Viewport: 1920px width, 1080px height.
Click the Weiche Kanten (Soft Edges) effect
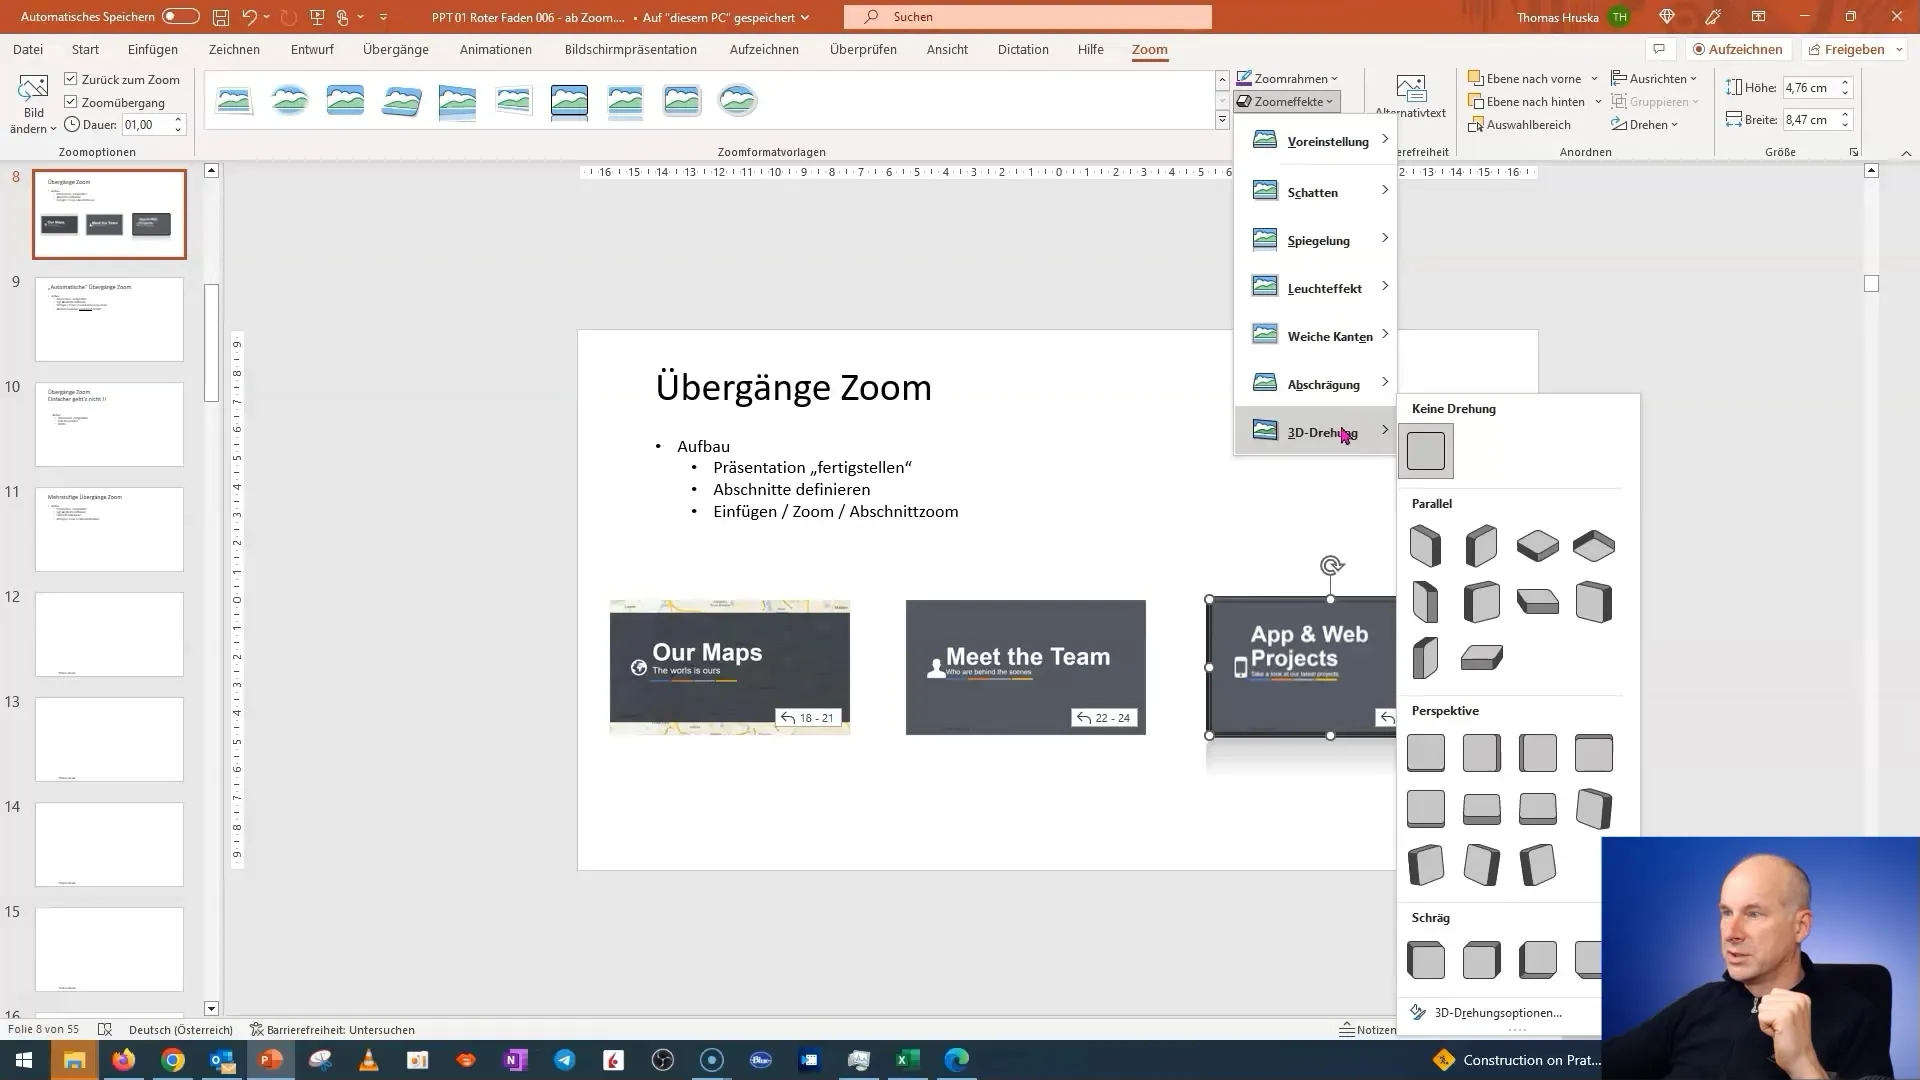(1321, 335)
